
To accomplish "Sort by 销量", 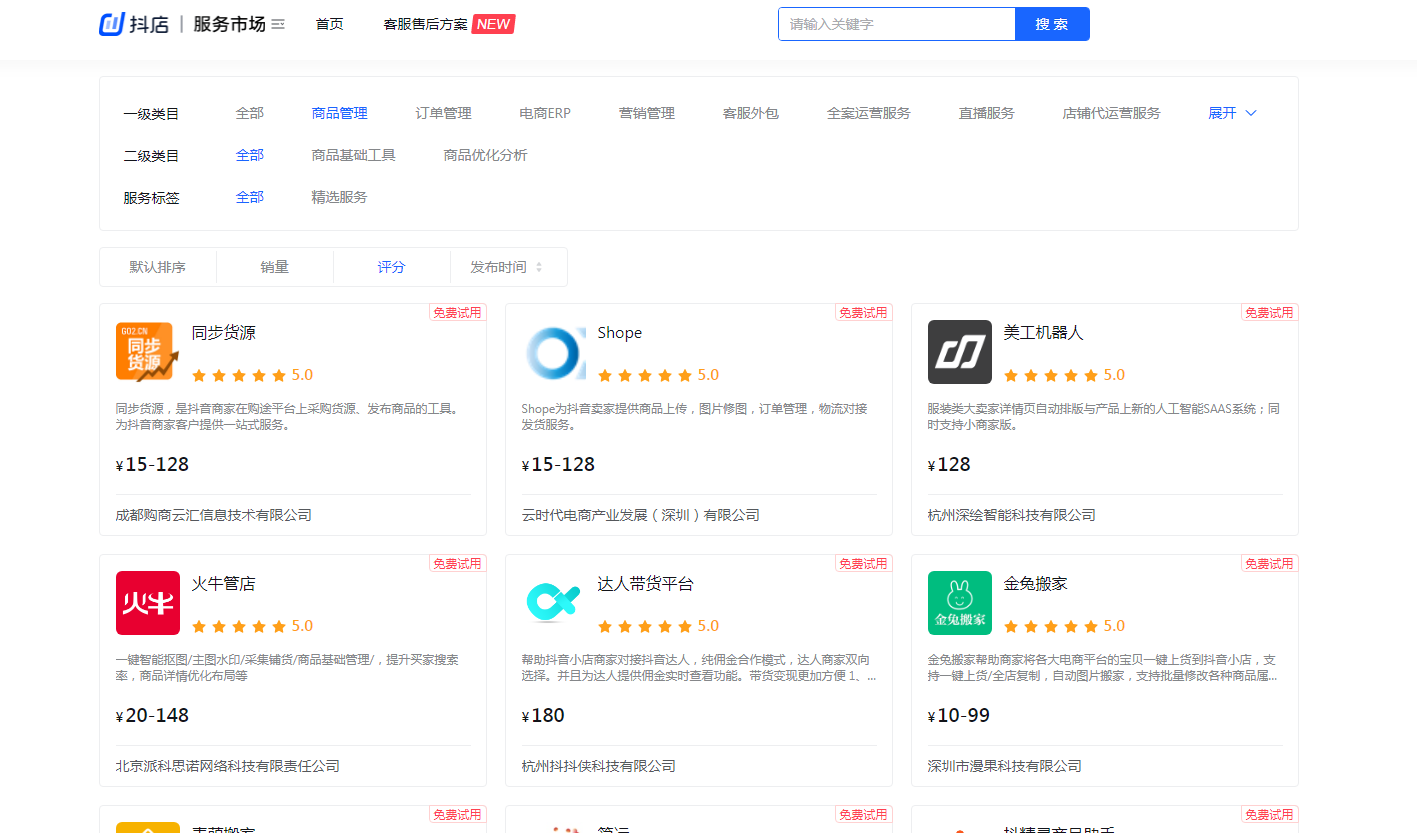I will pyautogui.click(x=275, y=267).
